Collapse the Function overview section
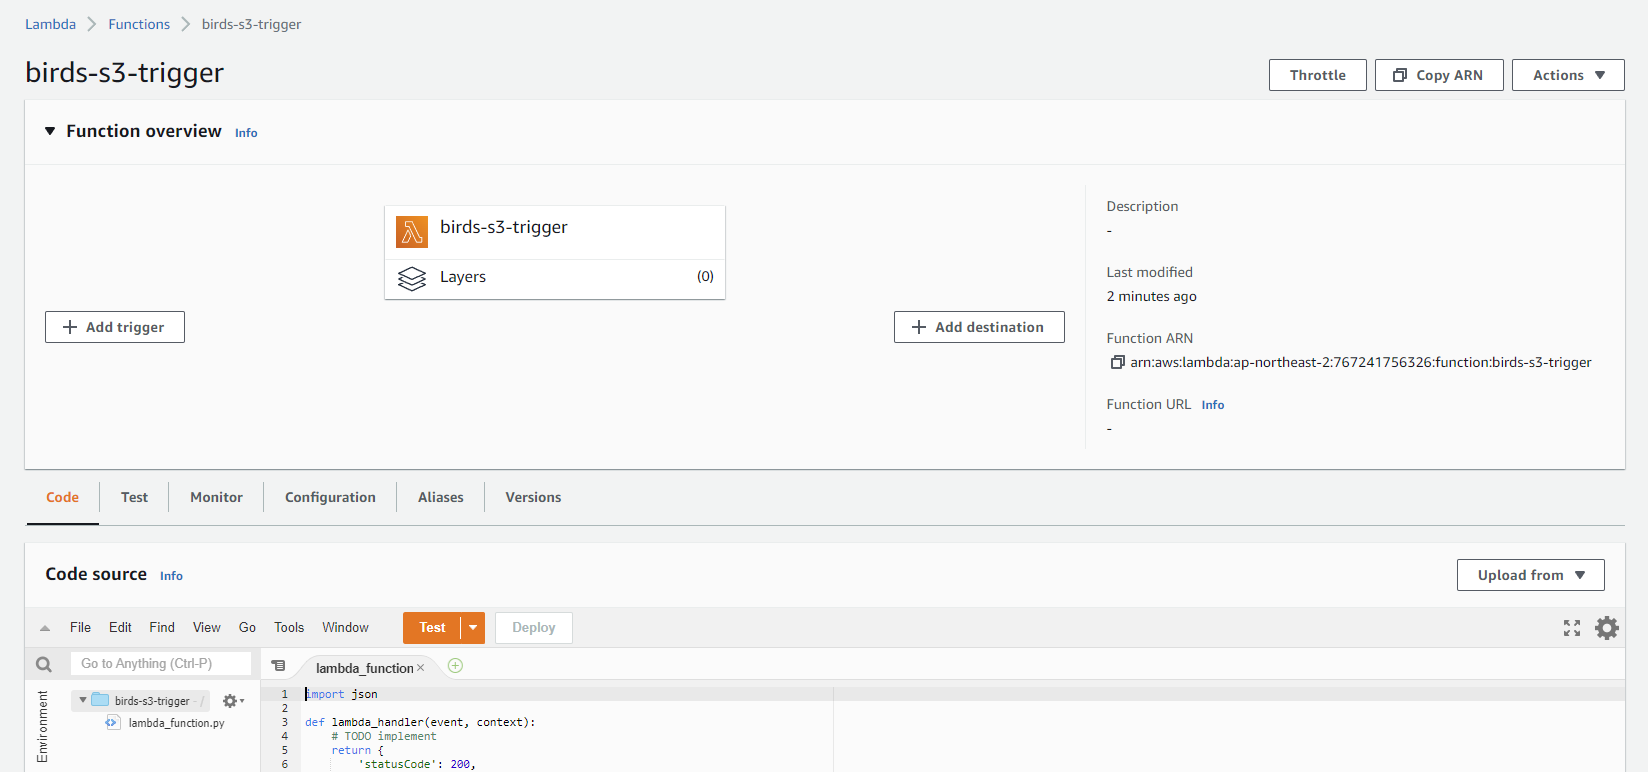Viewport: 1648px width, 772px height. pos(50,131)
